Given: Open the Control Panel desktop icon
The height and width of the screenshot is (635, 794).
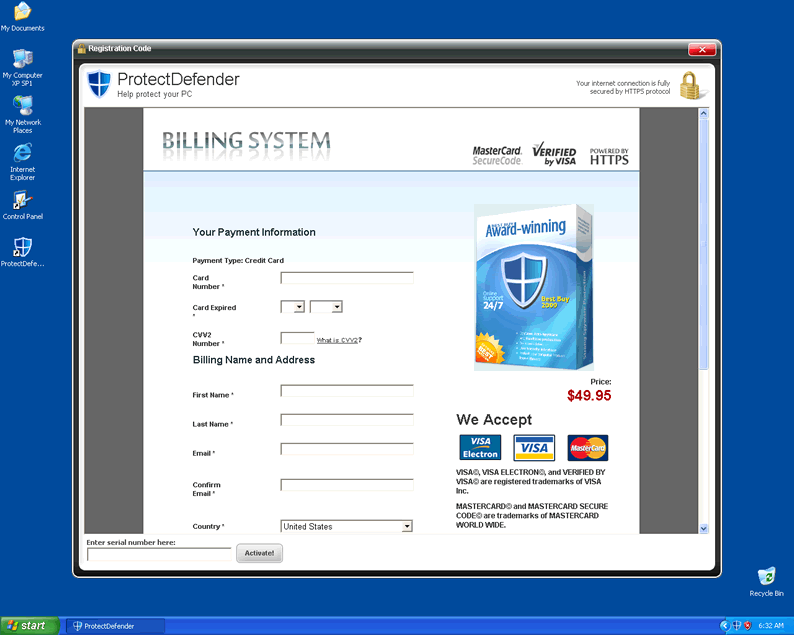Looking at the screenshot, I should coord(22,204).
